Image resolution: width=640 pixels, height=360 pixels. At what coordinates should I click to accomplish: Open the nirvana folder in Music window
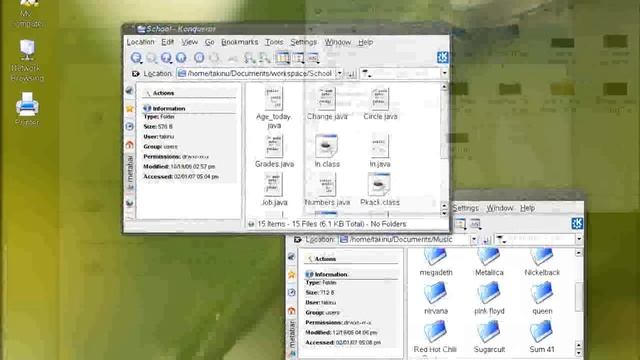(436, 298)
